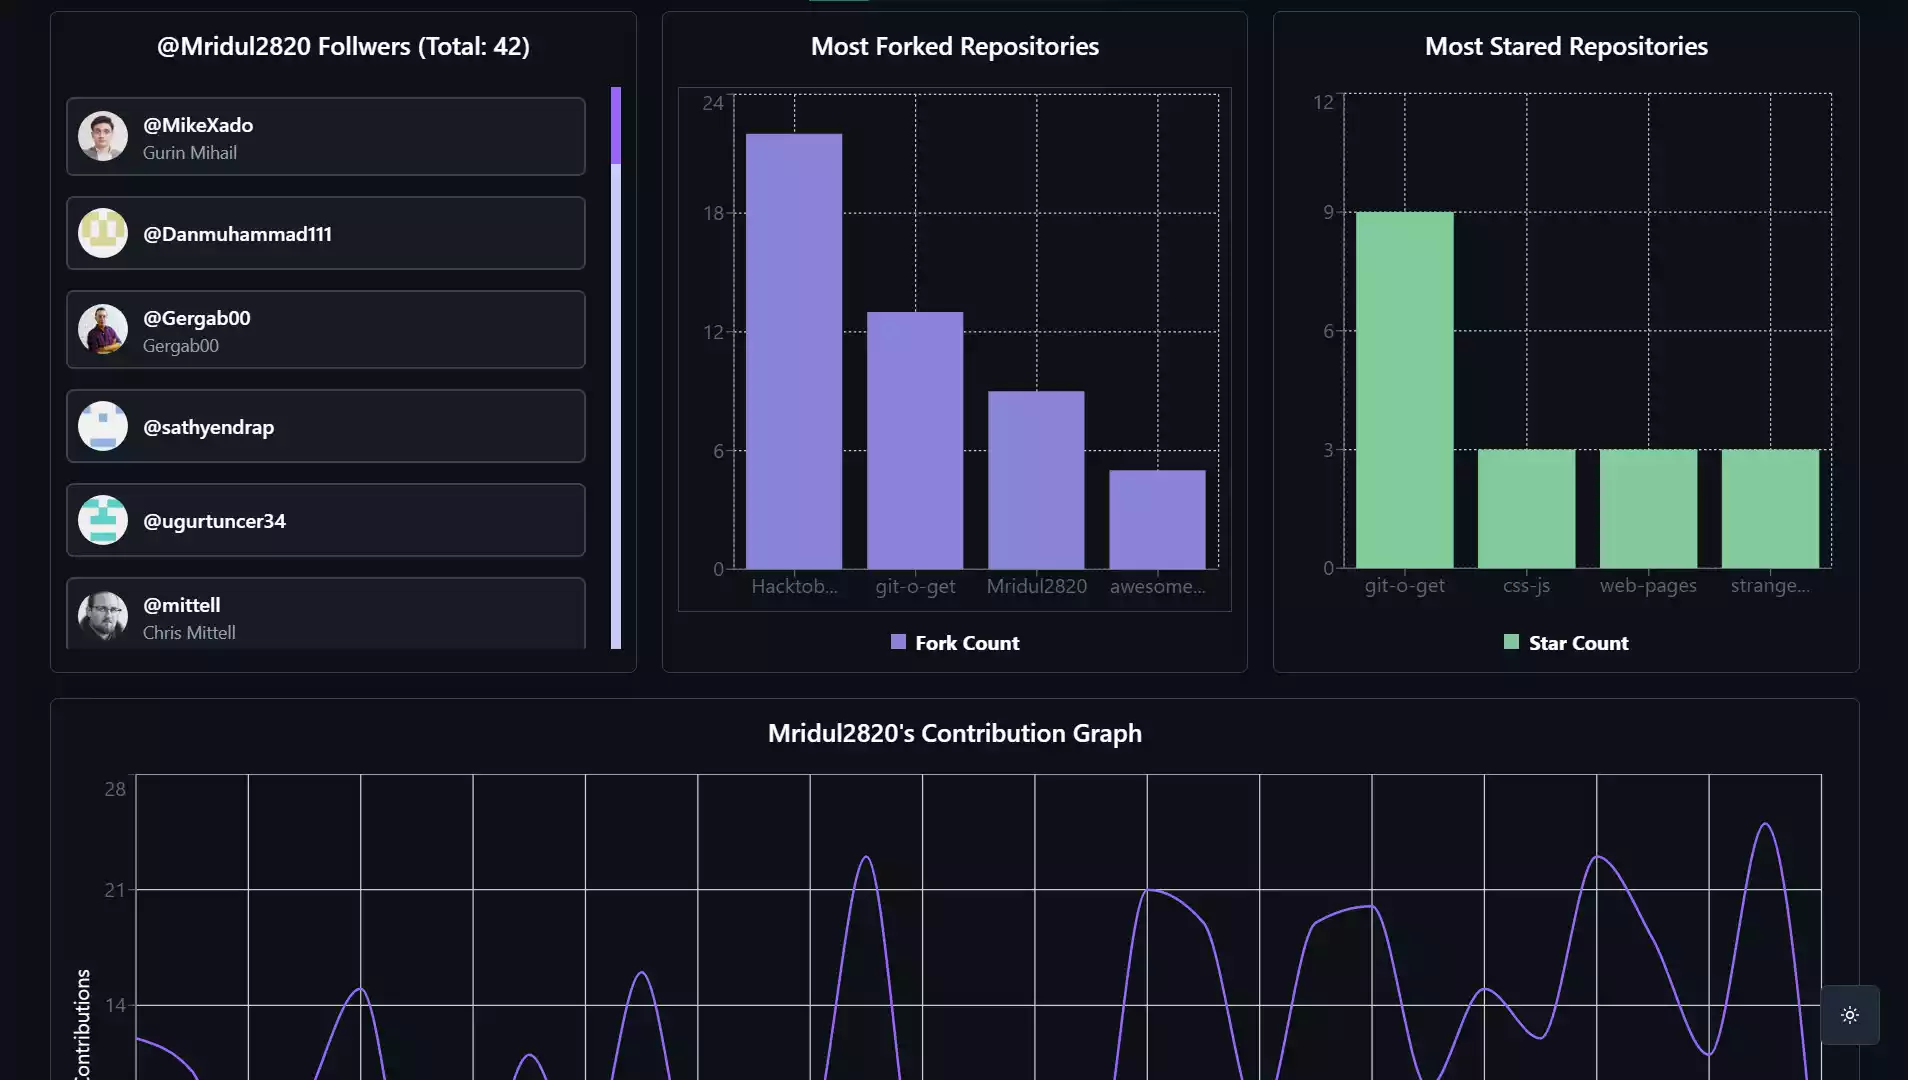Viewport: 1908px width, 1080px height.
Task: Click the Fork Count legend label
Action: pyautogui.click(x=967, y=643)
